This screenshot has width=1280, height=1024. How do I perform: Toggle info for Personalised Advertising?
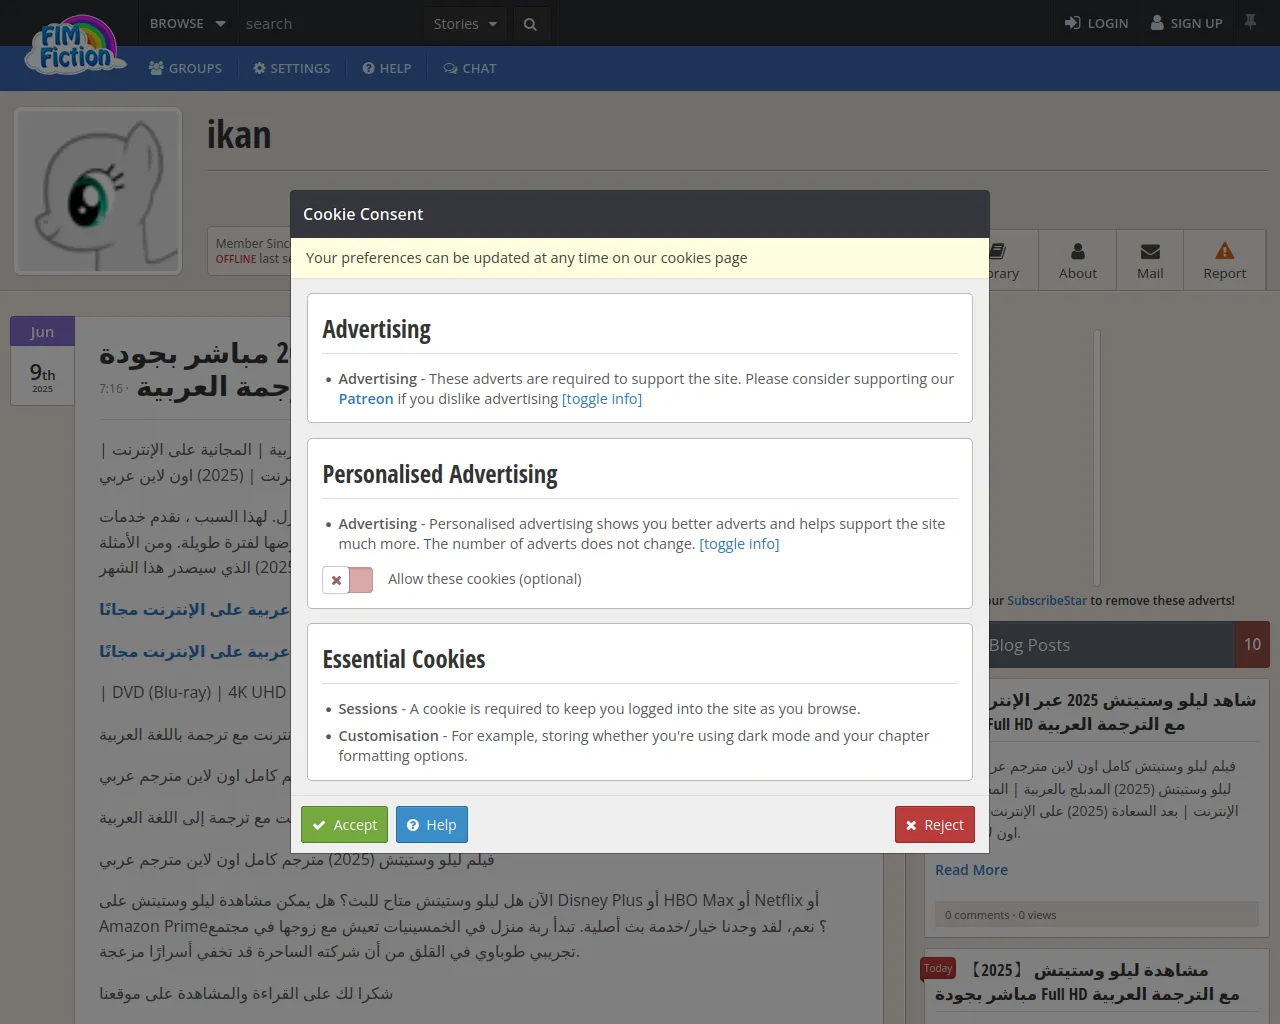[738, 544]
